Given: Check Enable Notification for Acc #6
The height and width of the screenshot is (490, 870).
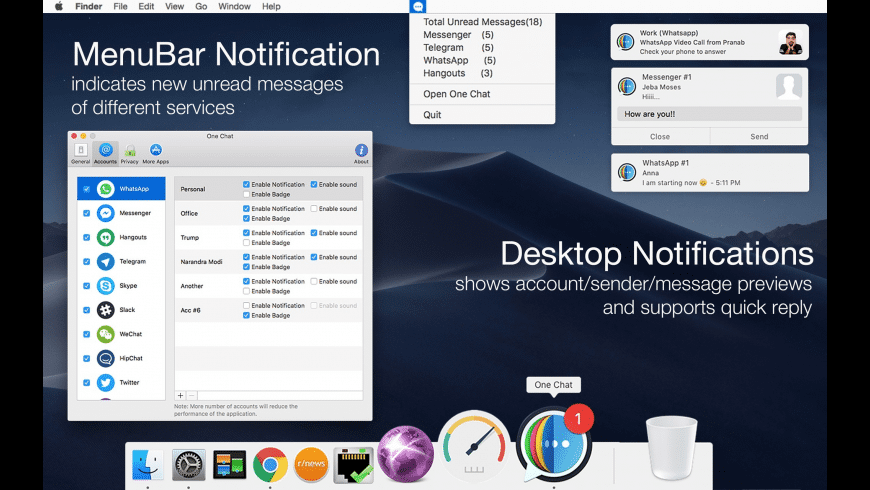Looking at the screenshot, I should click(246, 305).
